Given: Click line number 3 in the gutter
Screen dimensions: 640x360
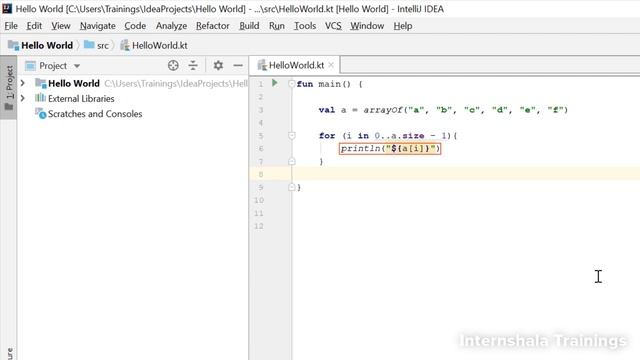Looking at the screenshot, I should [260, 110].
